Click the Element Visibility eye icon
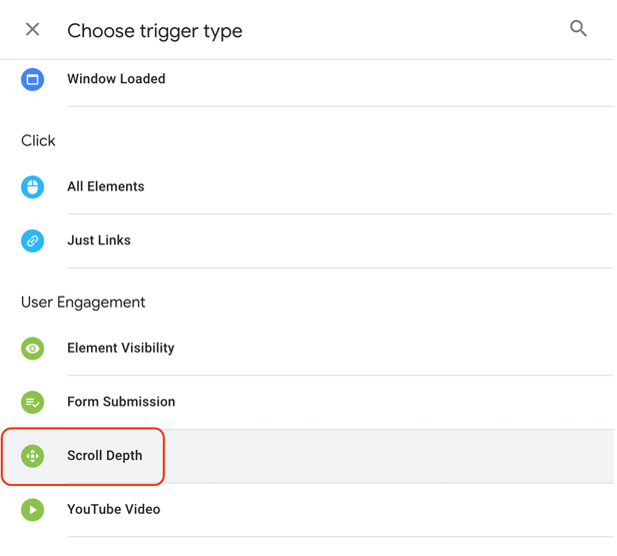This screenshot has height=556, width=617. point(32,348)
